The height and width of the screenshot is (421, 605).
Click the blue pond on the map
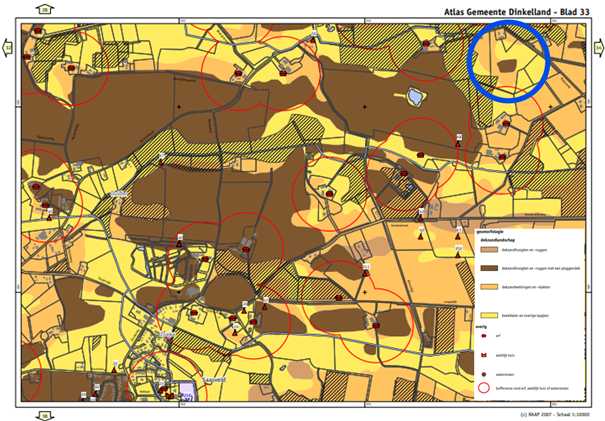coord(415,96)
